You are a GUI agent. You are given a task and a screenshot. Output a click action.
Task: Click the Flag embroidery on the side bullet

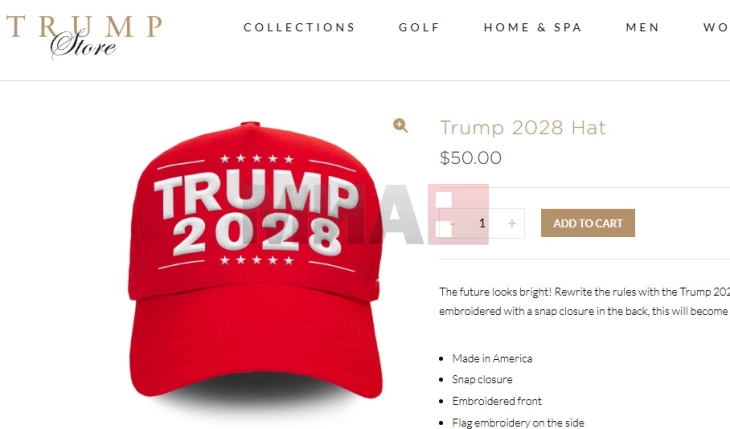point(518,422)
